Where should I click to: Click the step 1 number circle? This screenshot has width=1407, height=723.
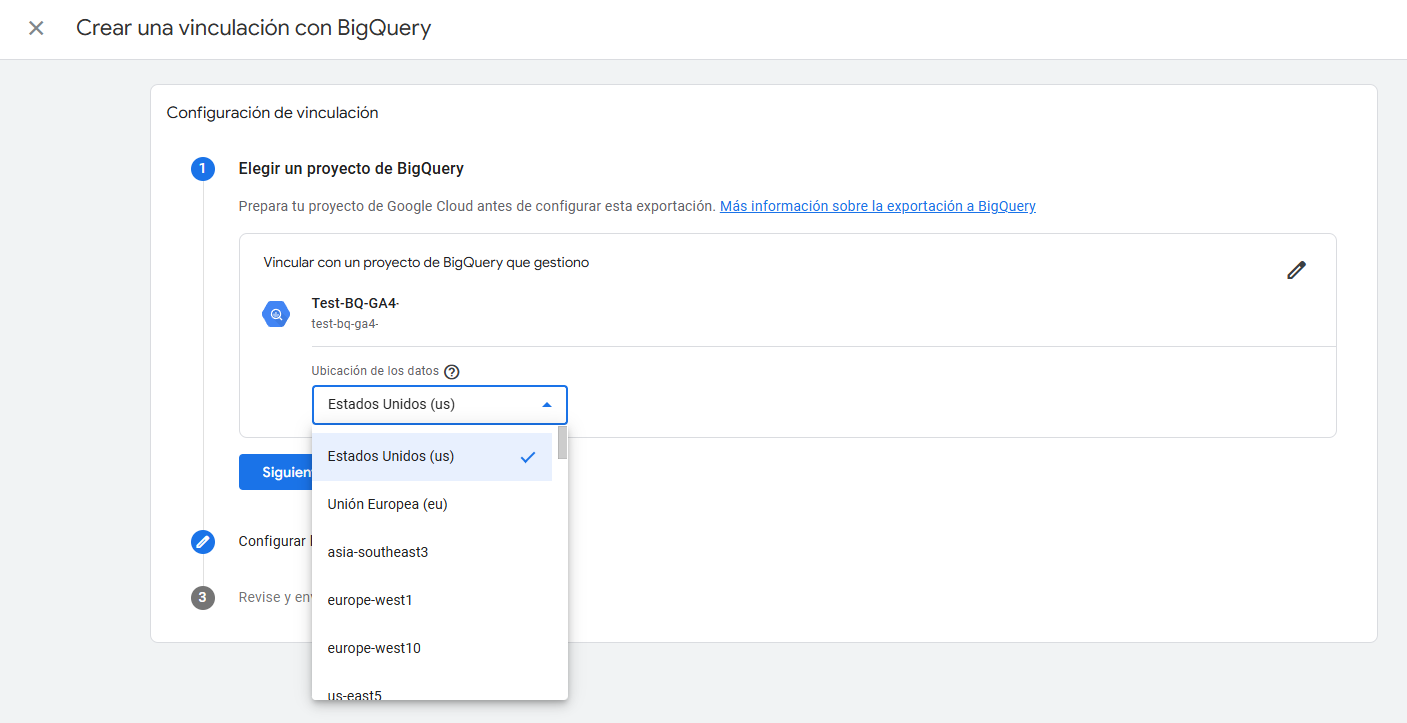(203, 169)
